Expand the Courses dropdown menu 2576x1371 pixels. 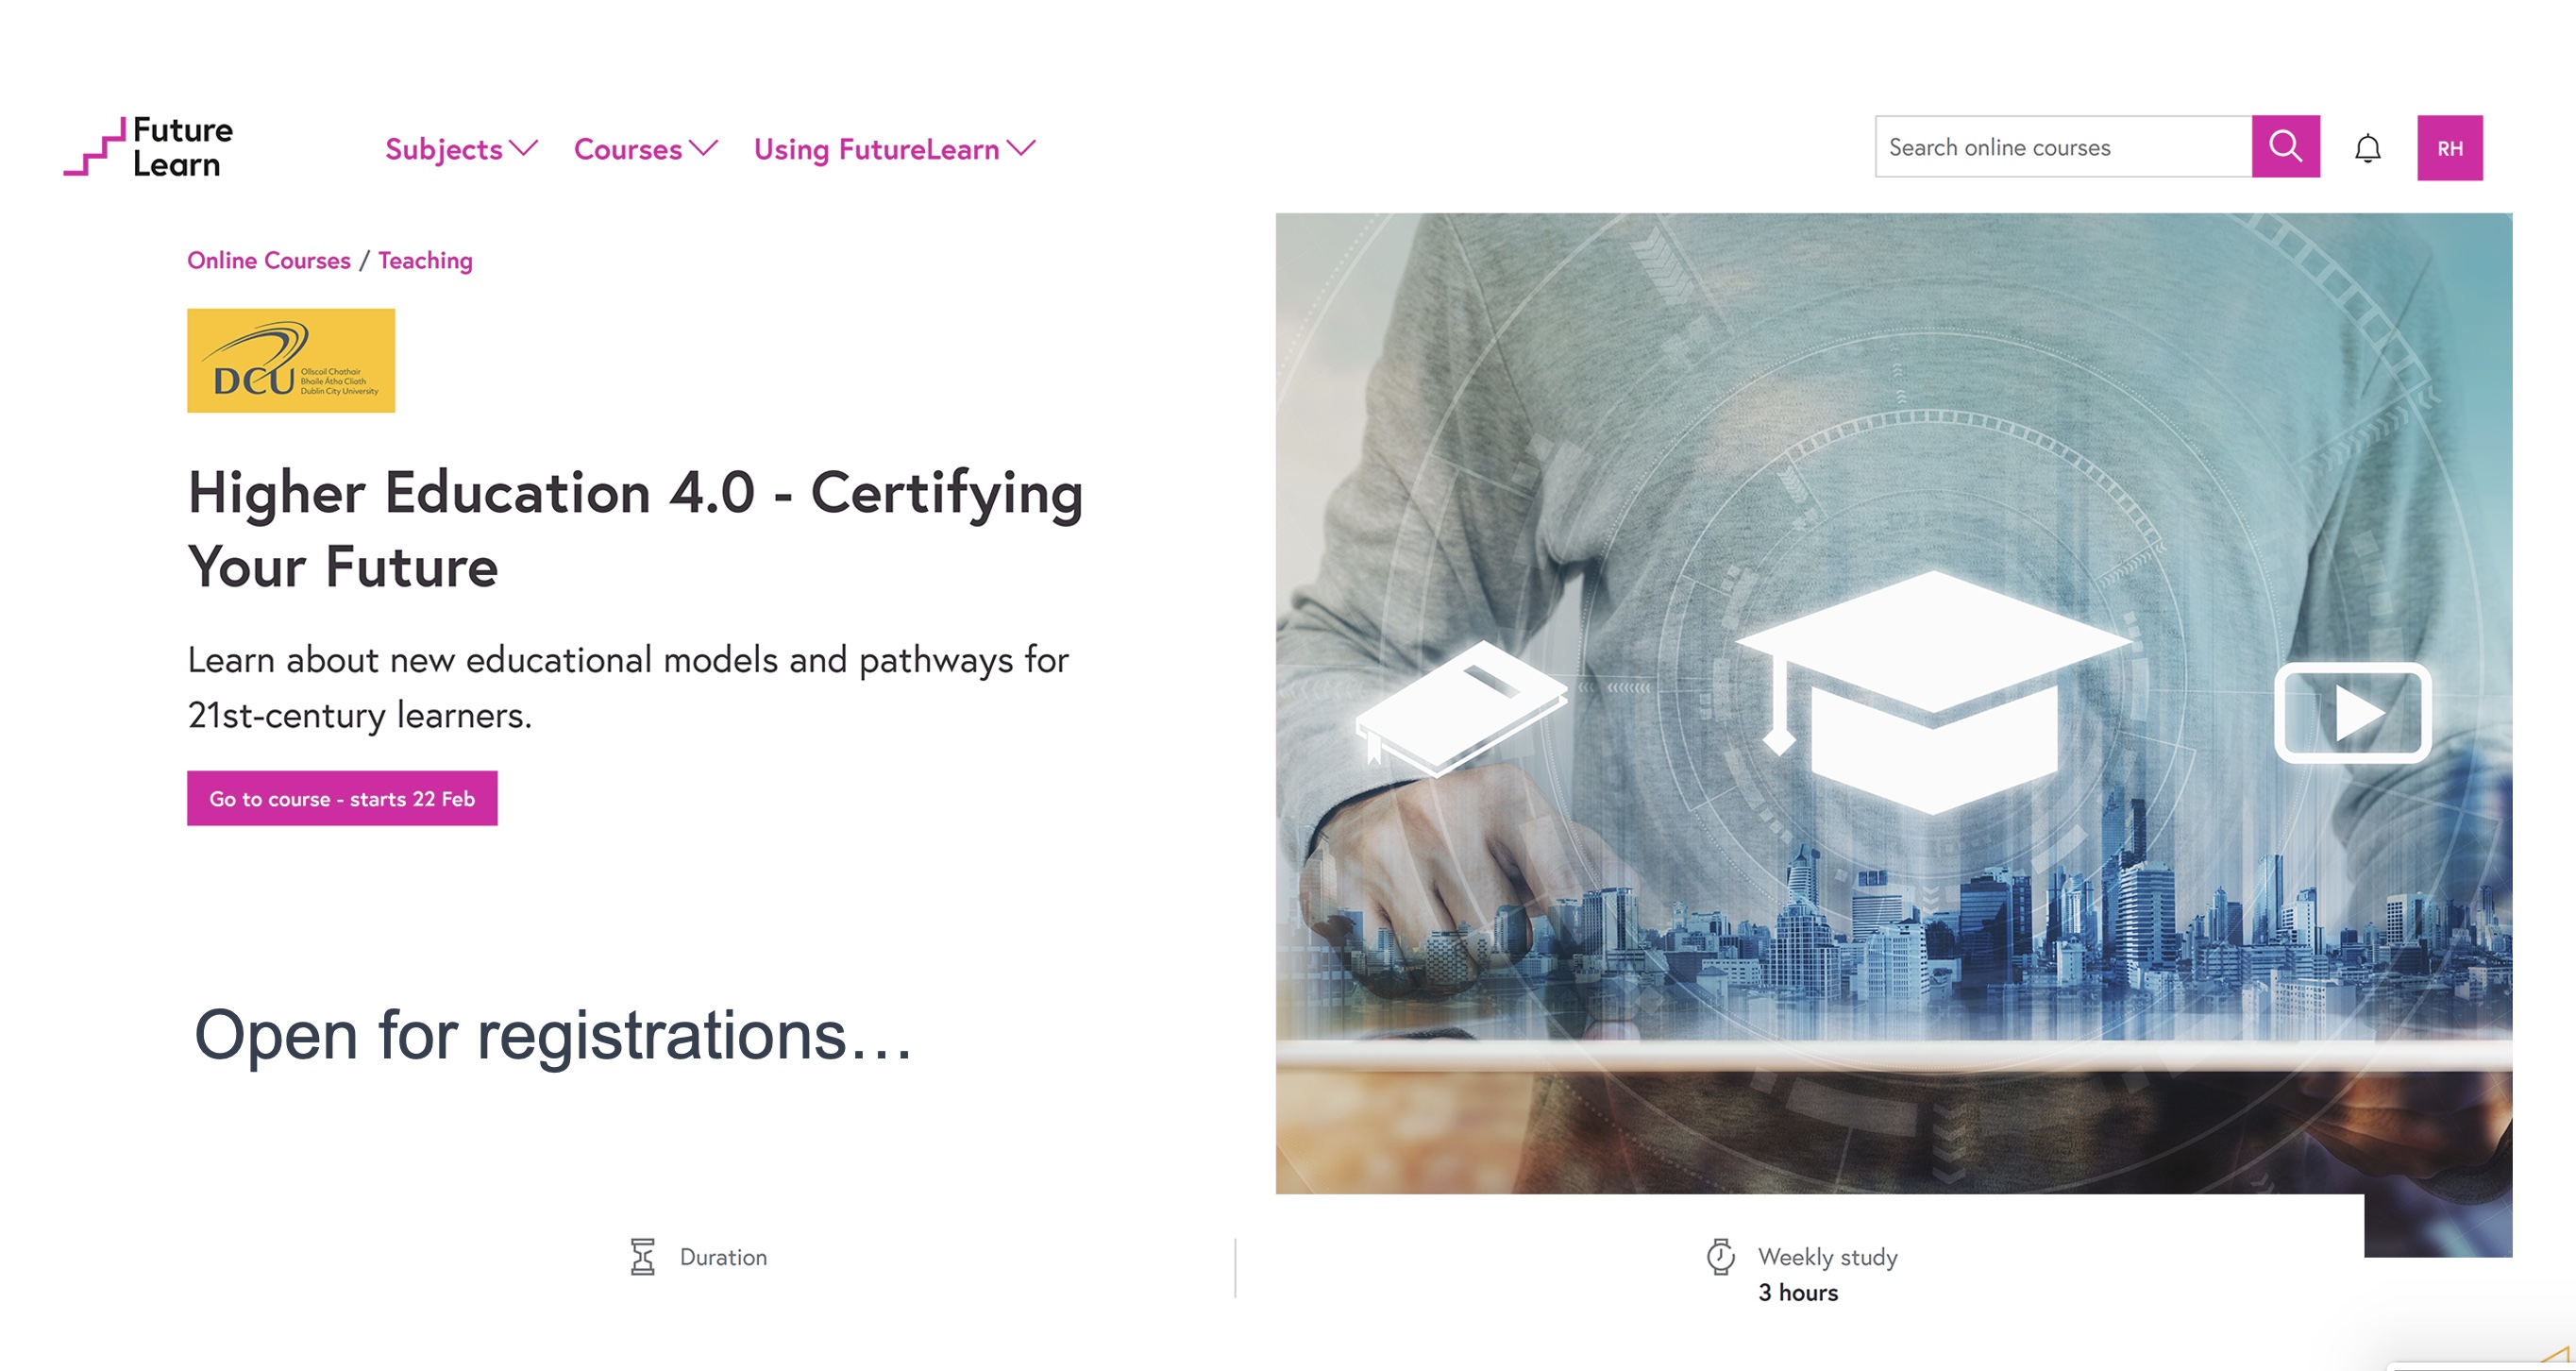[628, 149]
